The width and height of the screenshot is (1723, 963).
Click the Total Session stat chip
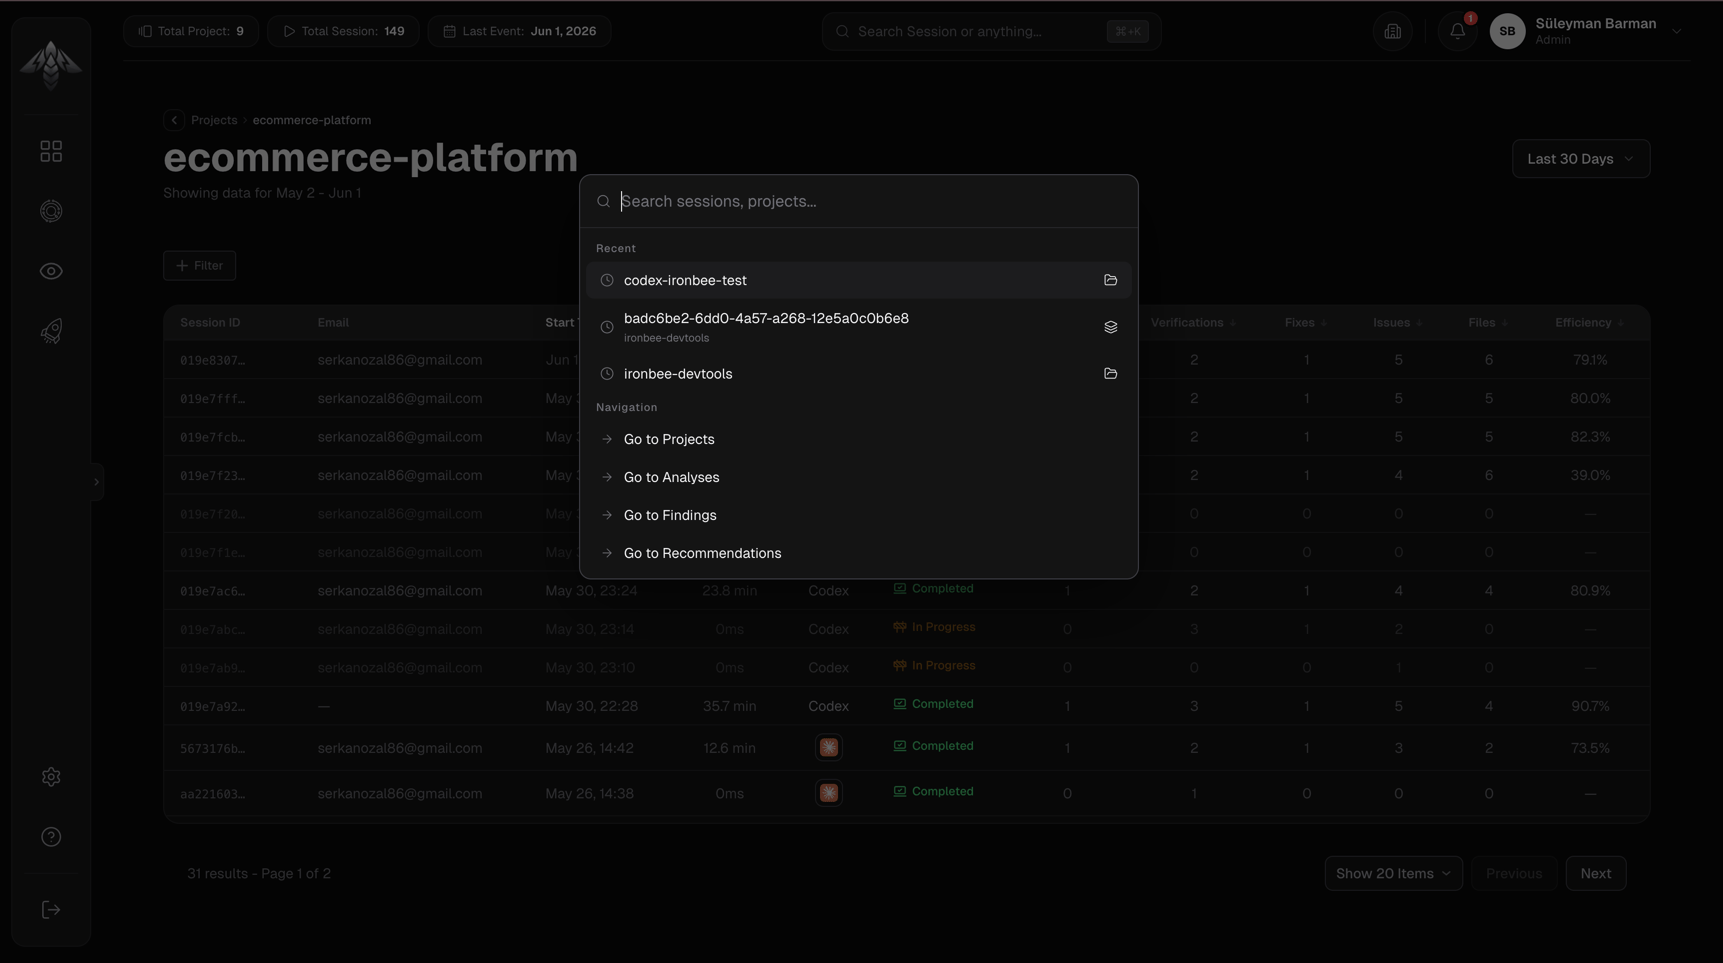[x=343, y=31]
